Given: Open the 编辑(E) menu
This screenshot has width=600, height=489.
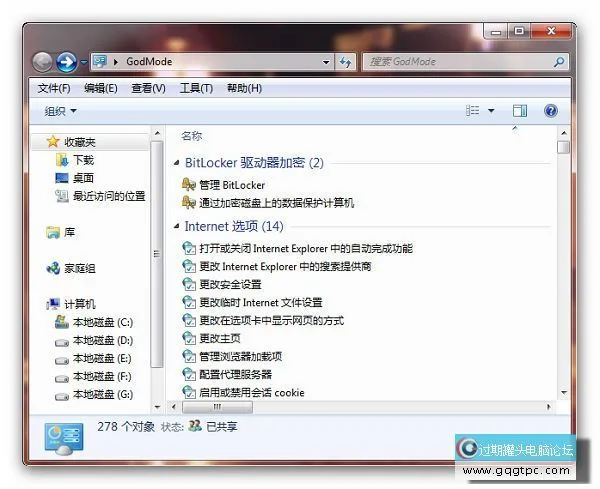Looking at the screenshot, I should coord(101,88).
